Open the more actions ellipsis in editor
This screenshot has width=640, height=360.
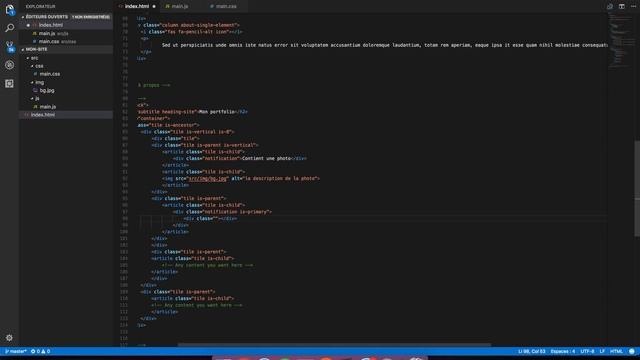pos(633,6)
